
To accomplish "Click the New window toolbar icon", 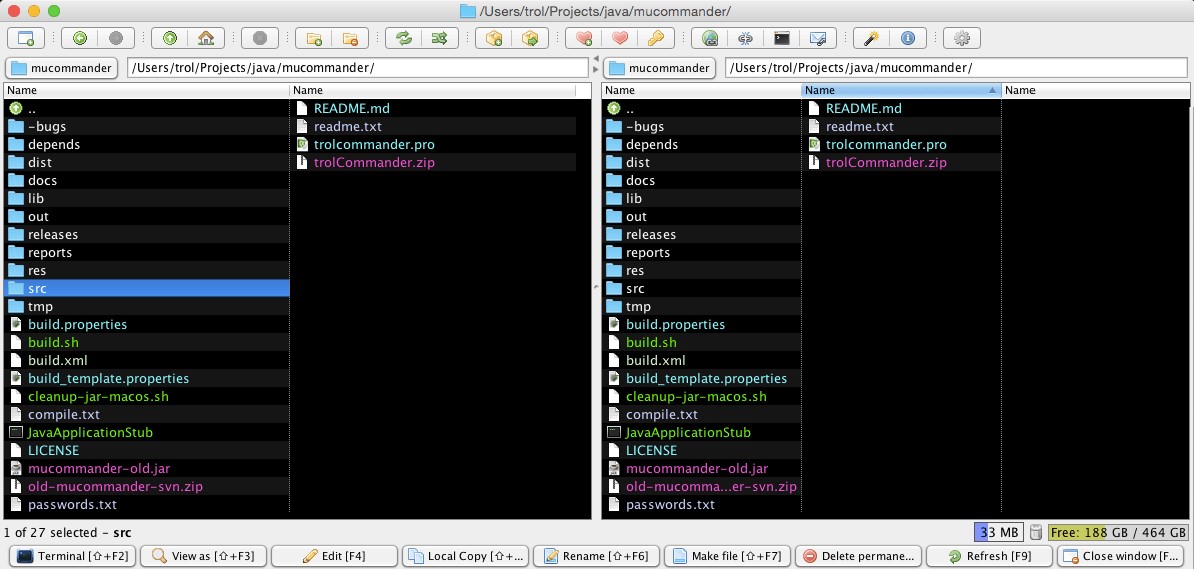I will click(x=26, y=38).
